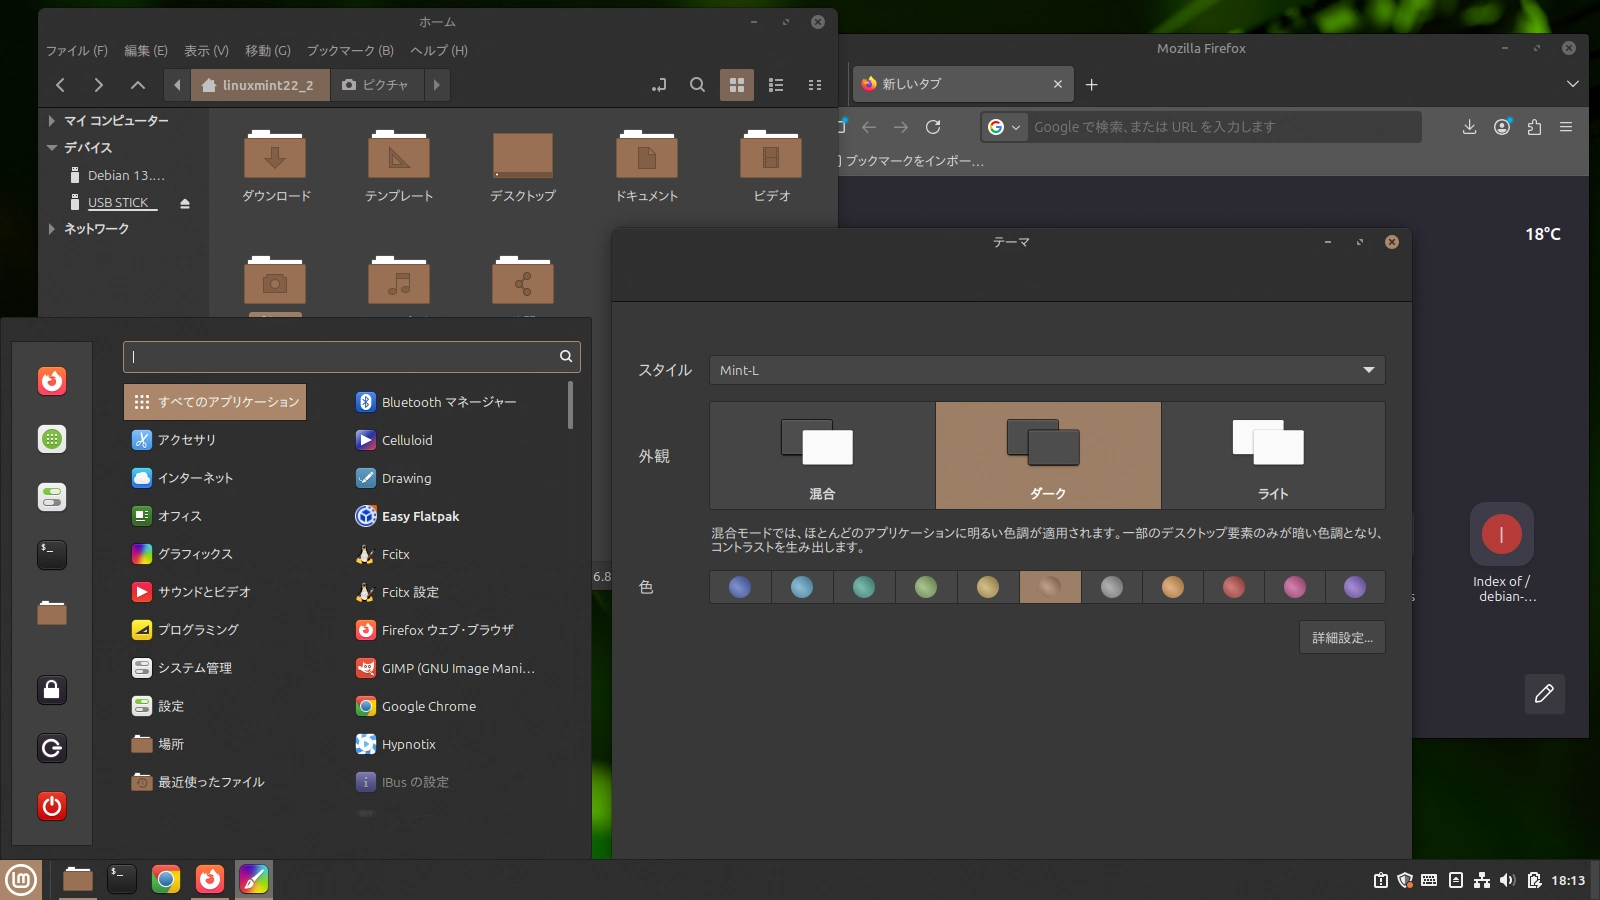The height and width of the screenshot is (900, 1600).
Task: Open Software Manager favorite in menu sidebar
Action: (x=52, y=439)
